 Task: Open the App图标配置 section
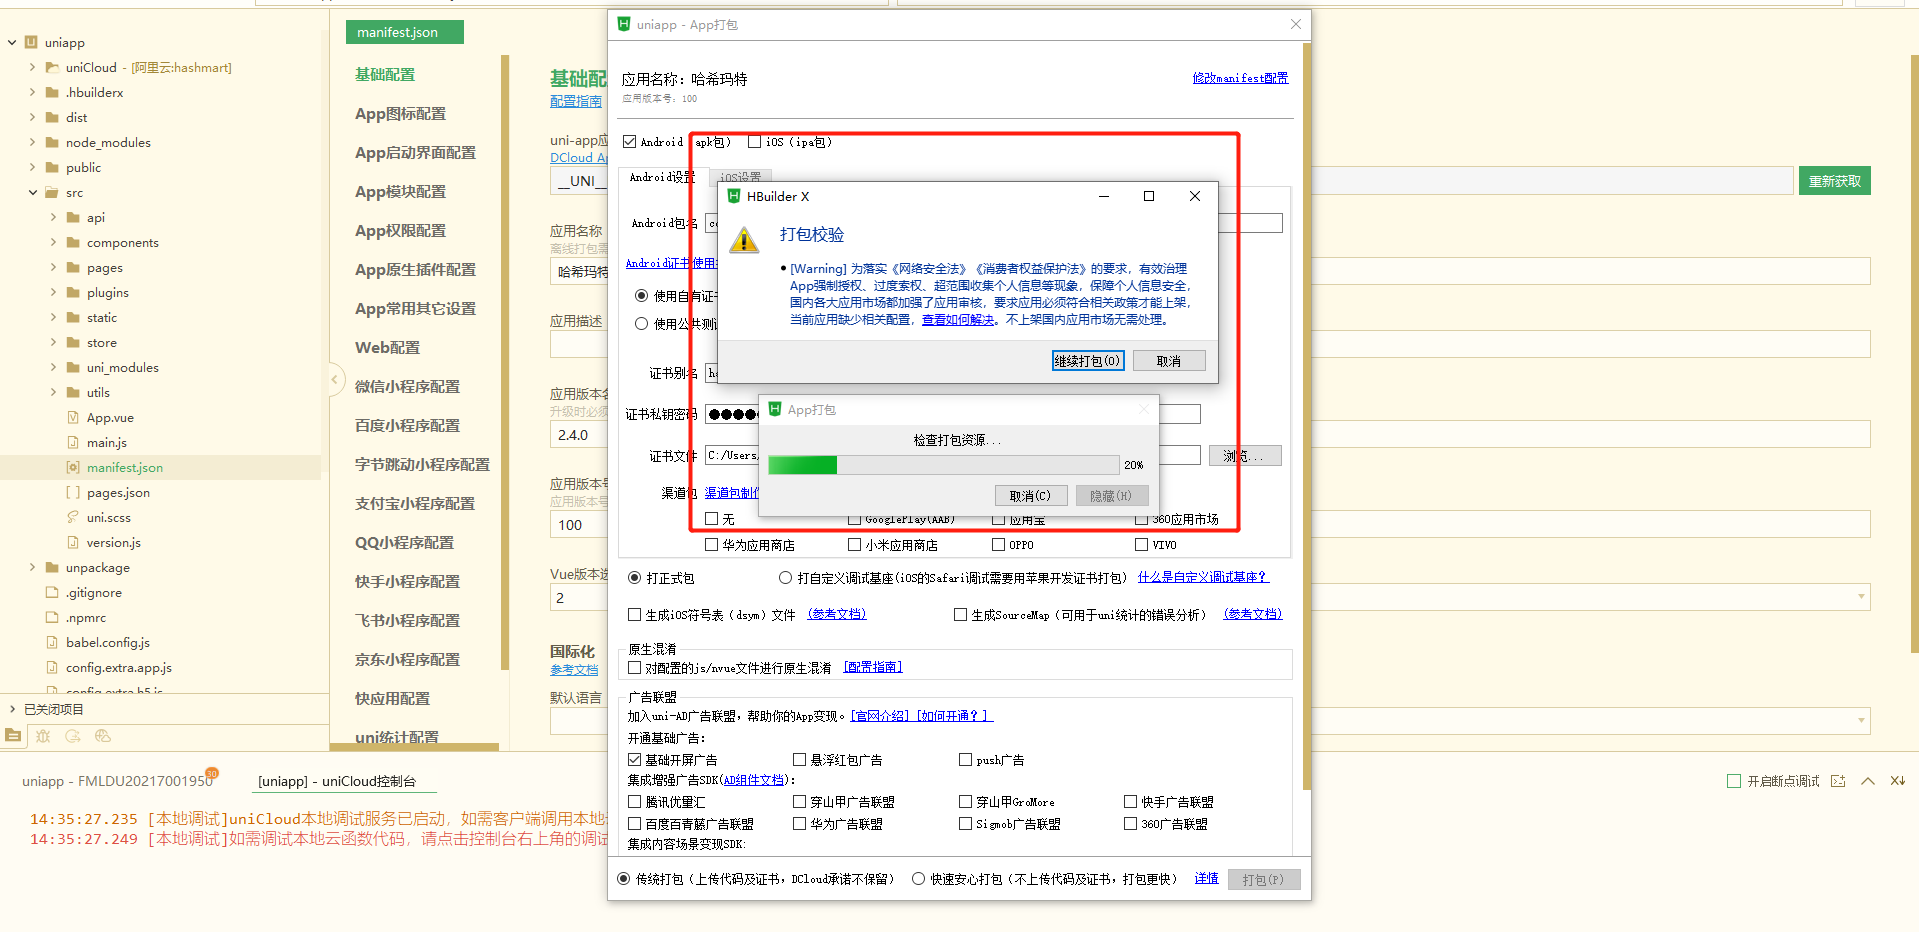click(x=401, y=114)
